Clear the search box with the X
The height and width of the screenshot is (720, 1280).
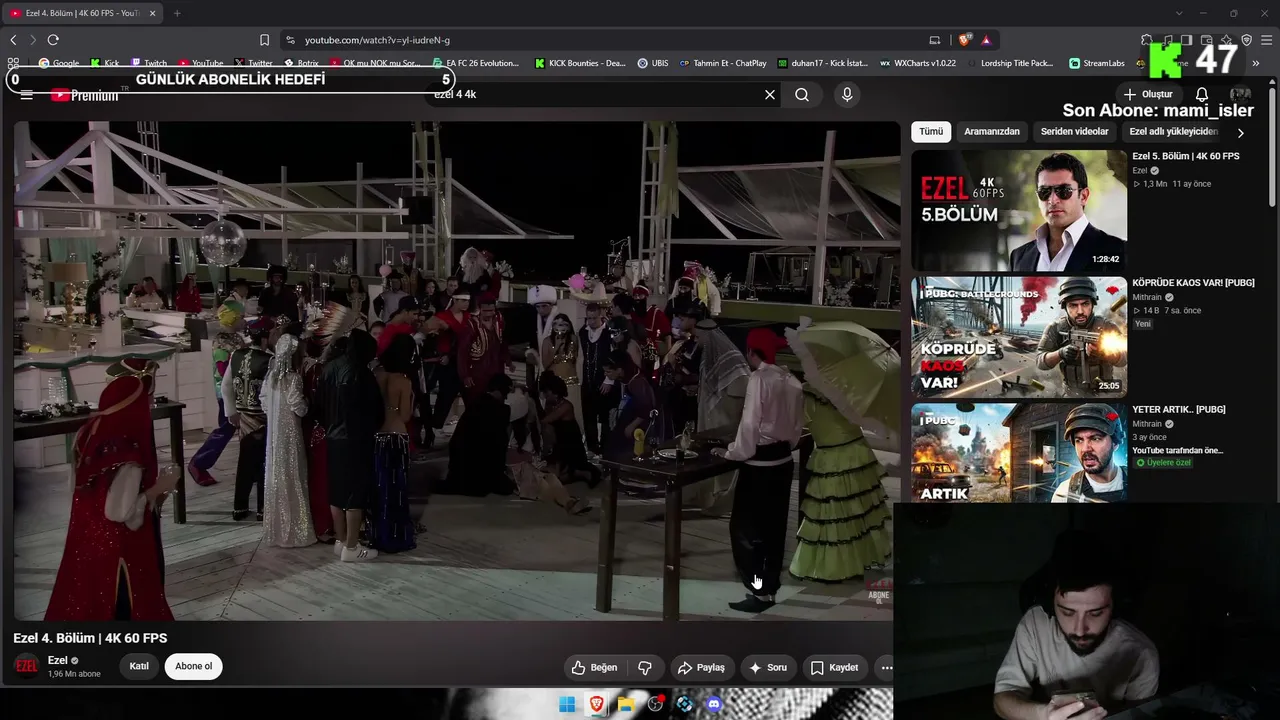pos(770,95)
